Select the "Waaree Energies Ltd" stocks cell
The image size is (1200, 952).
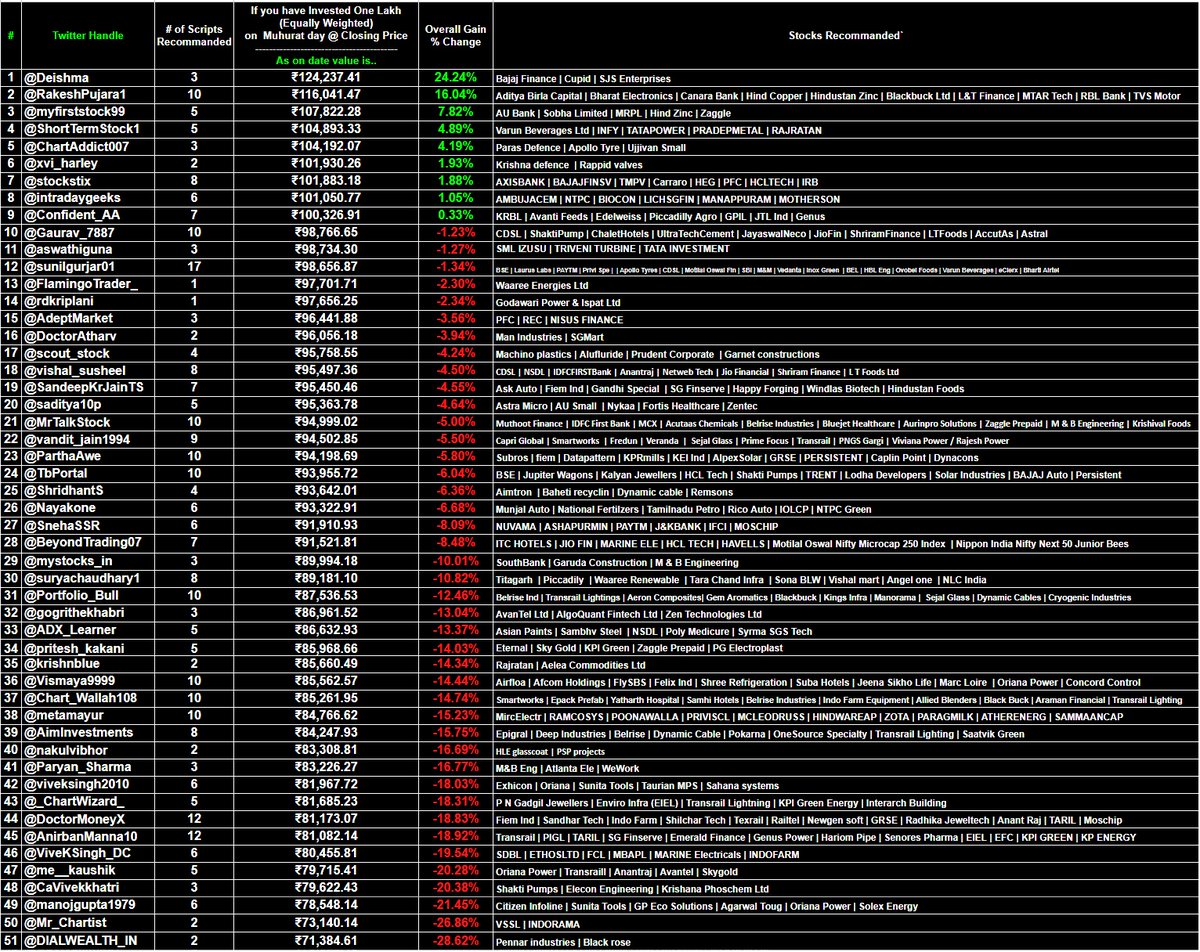pos(846,284)
